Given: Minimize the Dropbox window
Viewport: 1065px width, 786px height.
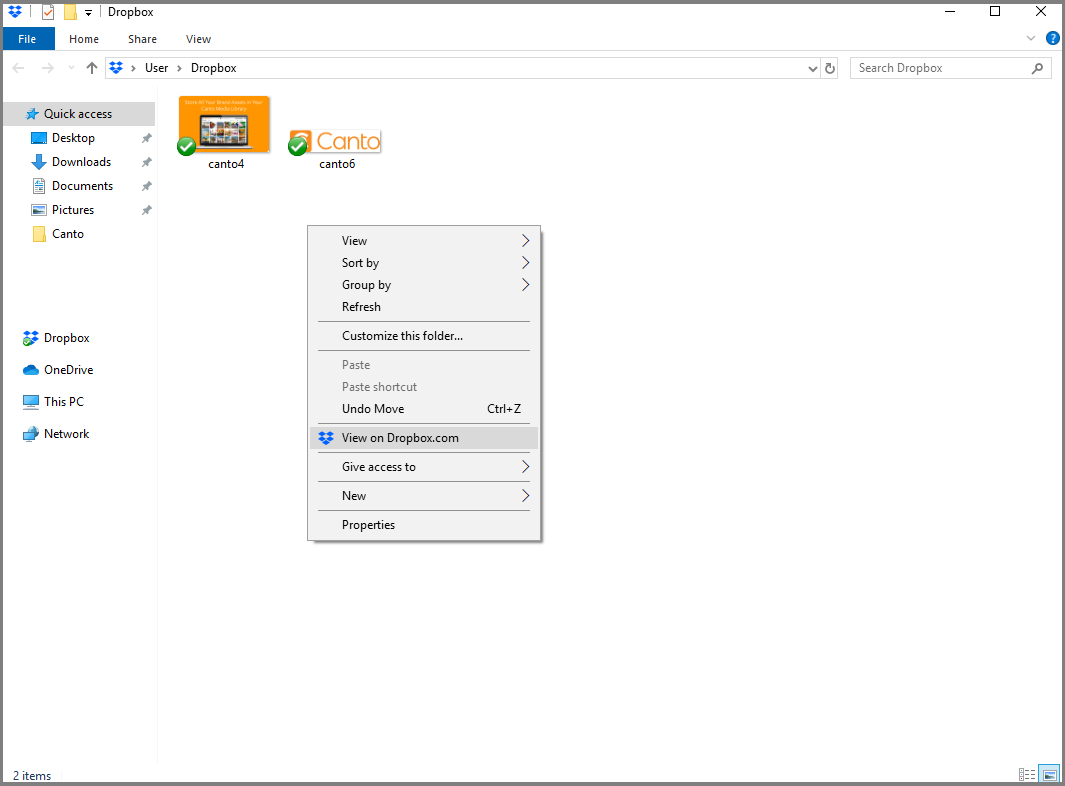Looking at the screenshot, I should pyautogui.click(x=950, y=12).
